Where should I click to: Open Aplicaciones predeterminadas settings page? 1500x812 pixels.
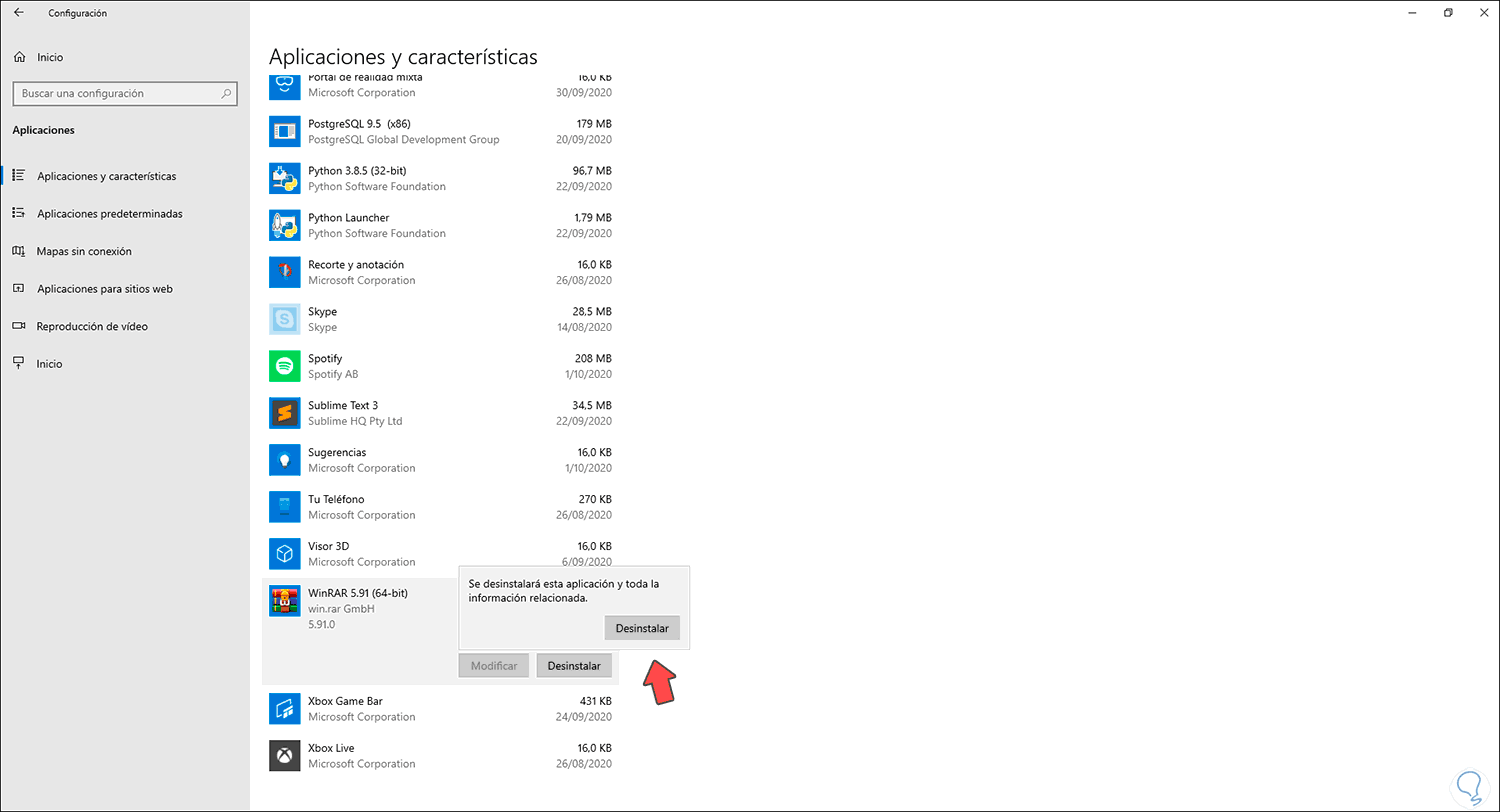tap(110, 213)
